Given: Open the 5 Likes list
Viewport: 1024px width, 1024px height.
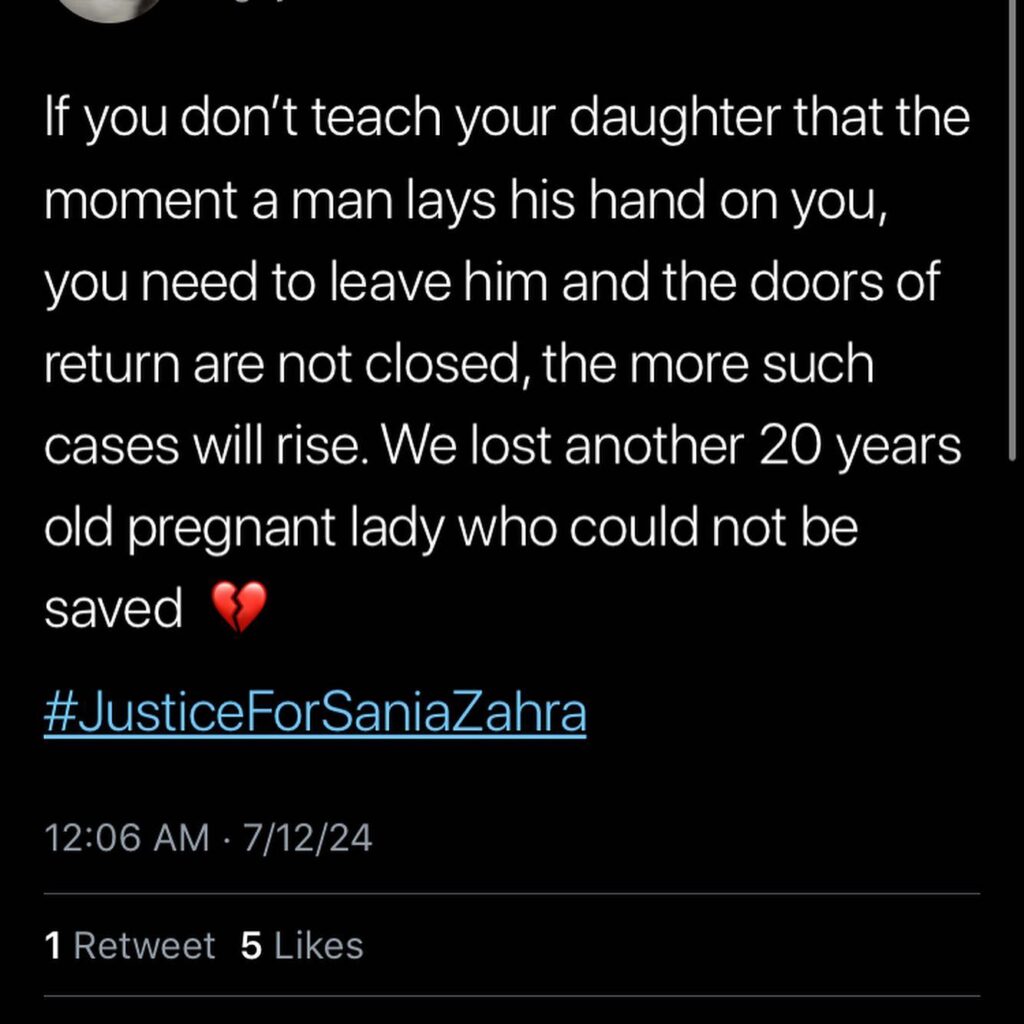Looking at the screenshot, I should (302, 946).
